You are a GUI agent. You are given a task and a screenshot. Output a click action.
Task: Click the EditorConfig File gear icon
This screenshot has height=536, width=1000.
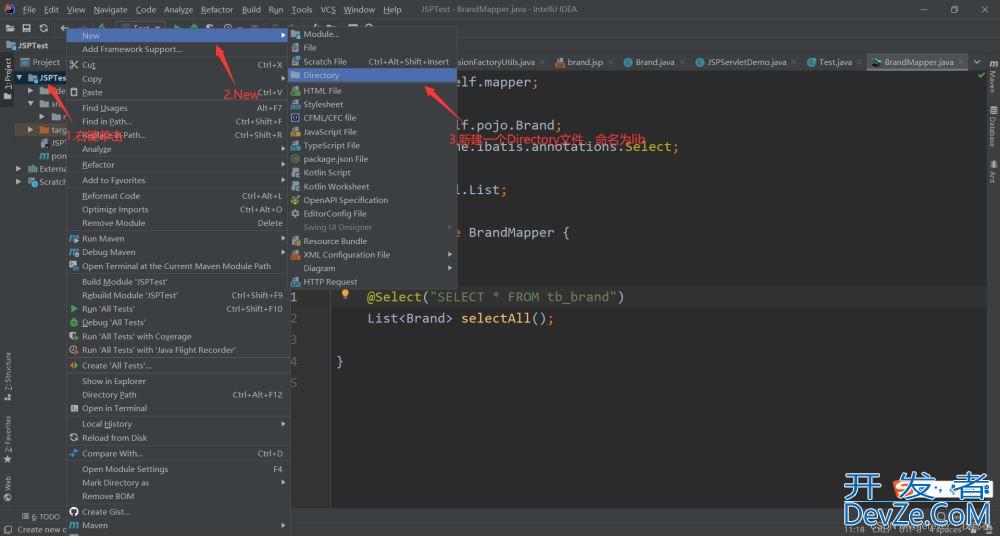click(295, 214)
